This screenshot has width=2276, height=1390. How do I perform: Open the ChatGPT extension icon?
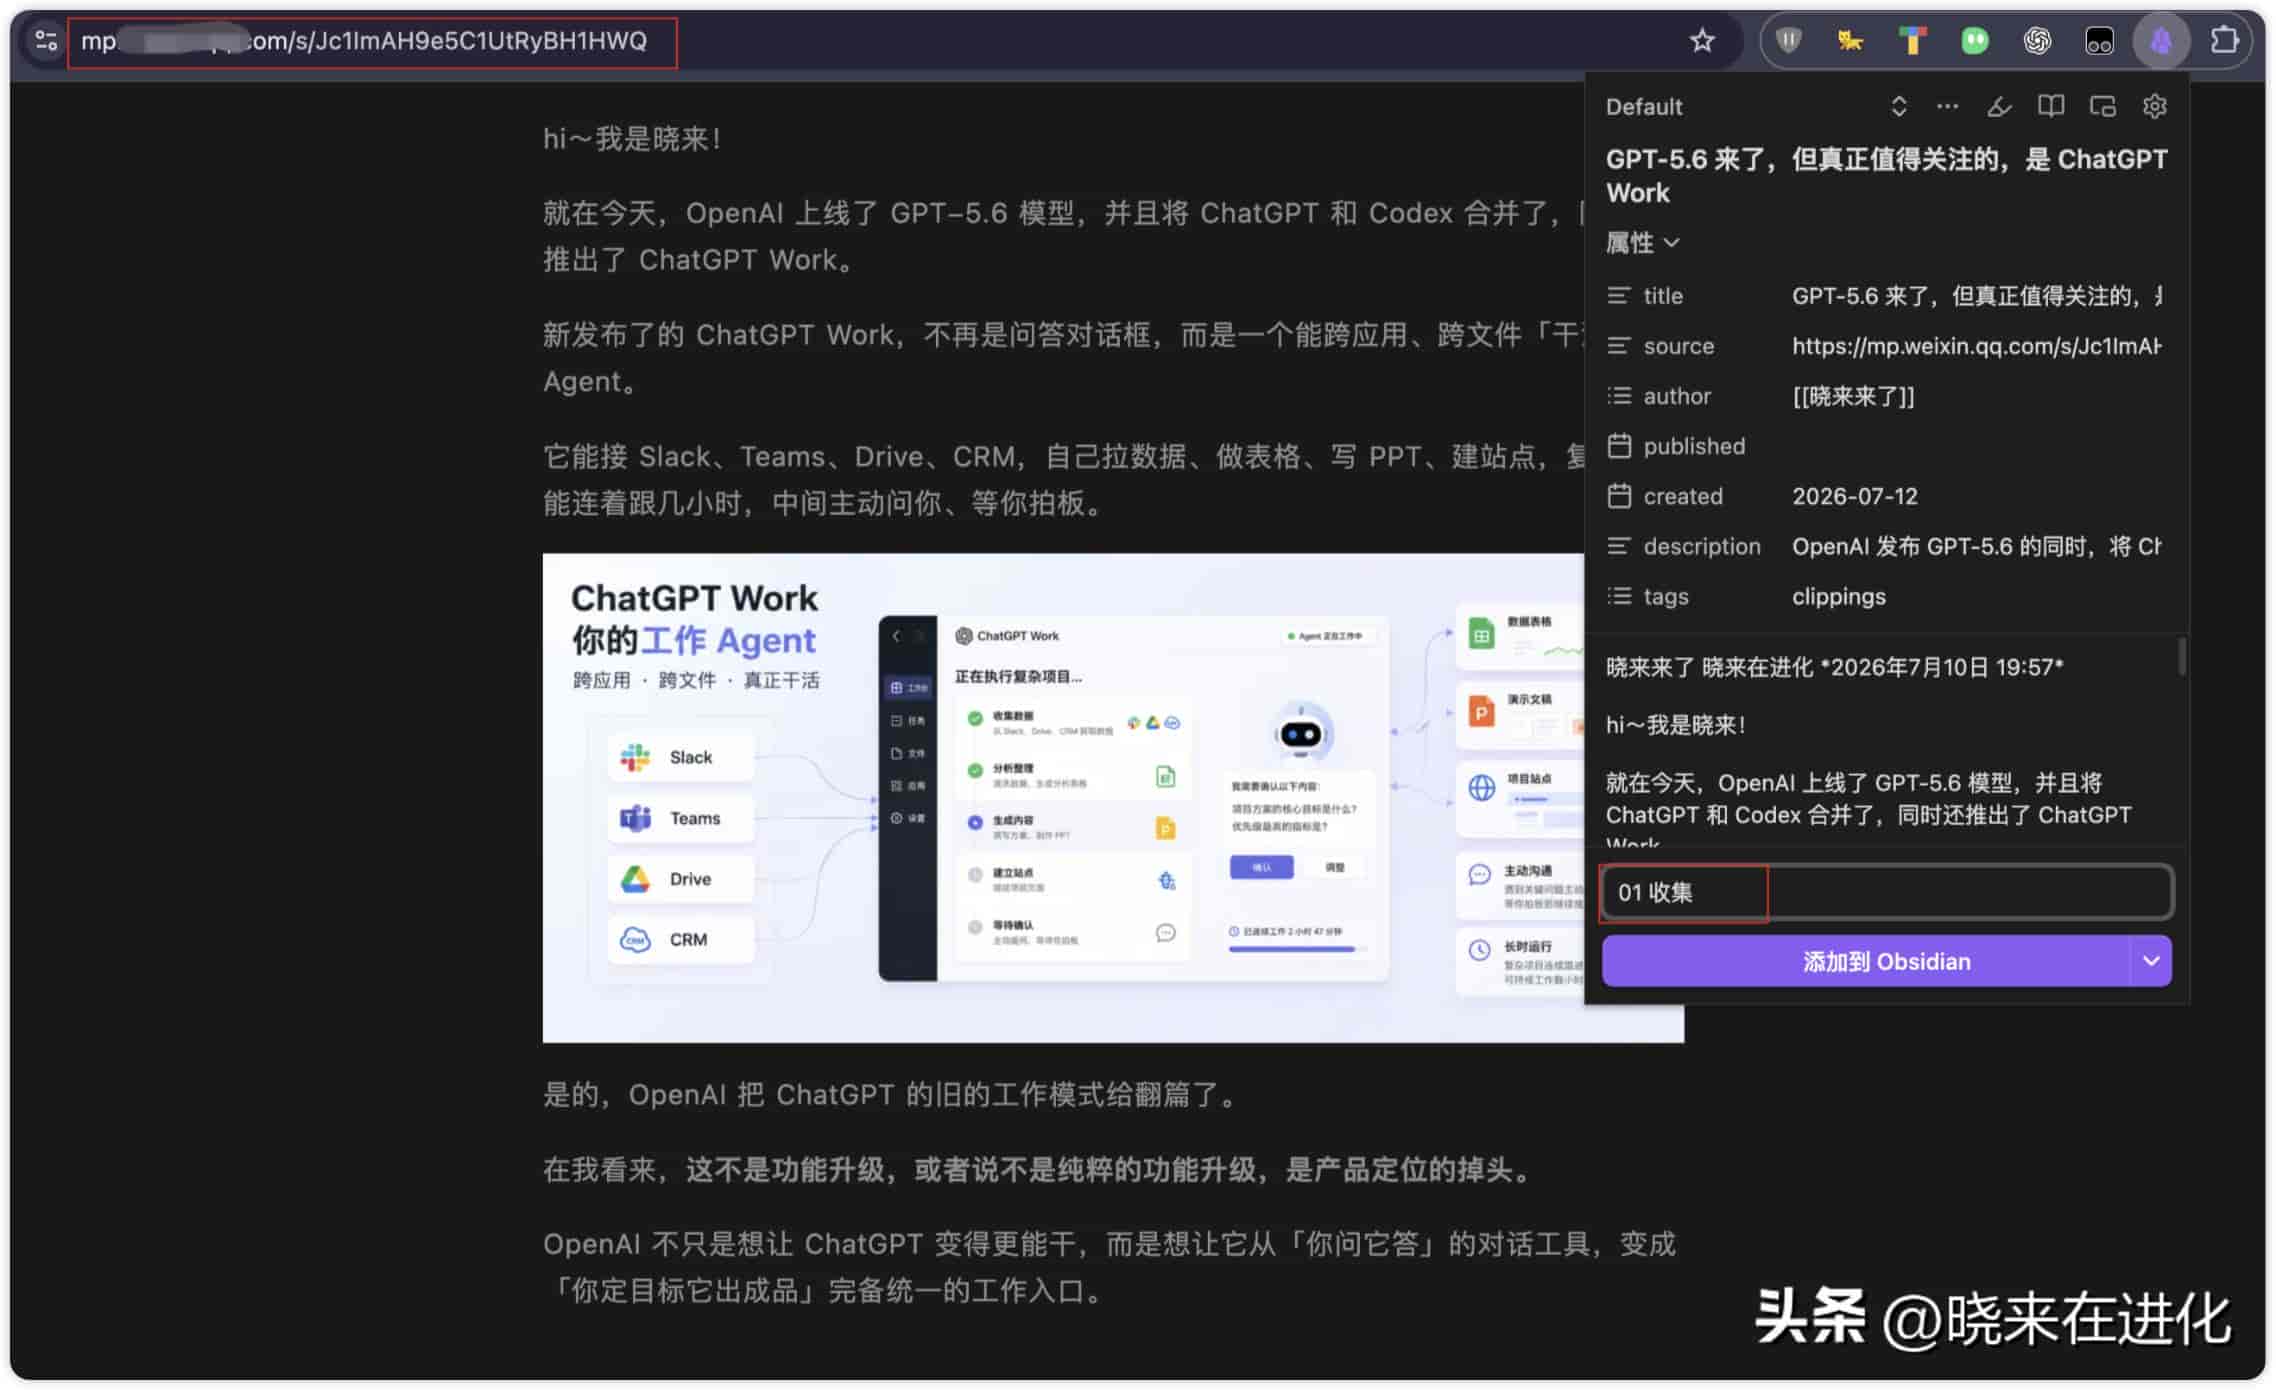pos(2037,41)
